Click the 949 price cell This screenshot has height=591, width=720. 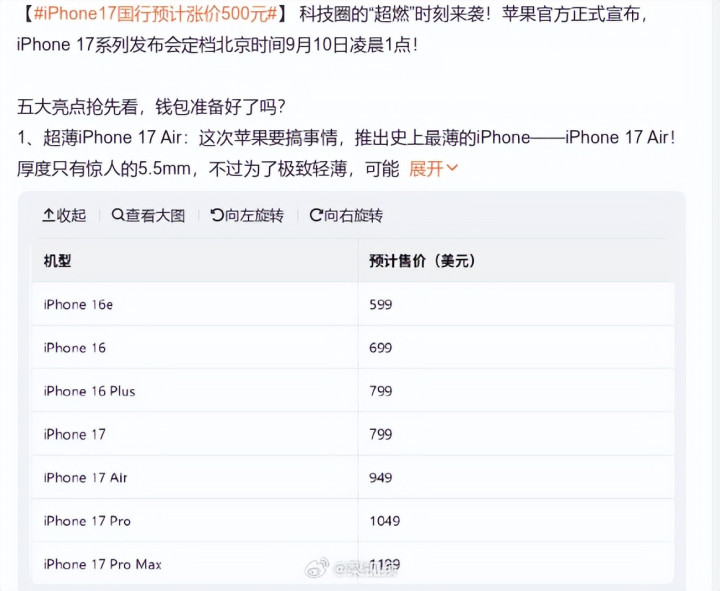[x=381, y=478]
